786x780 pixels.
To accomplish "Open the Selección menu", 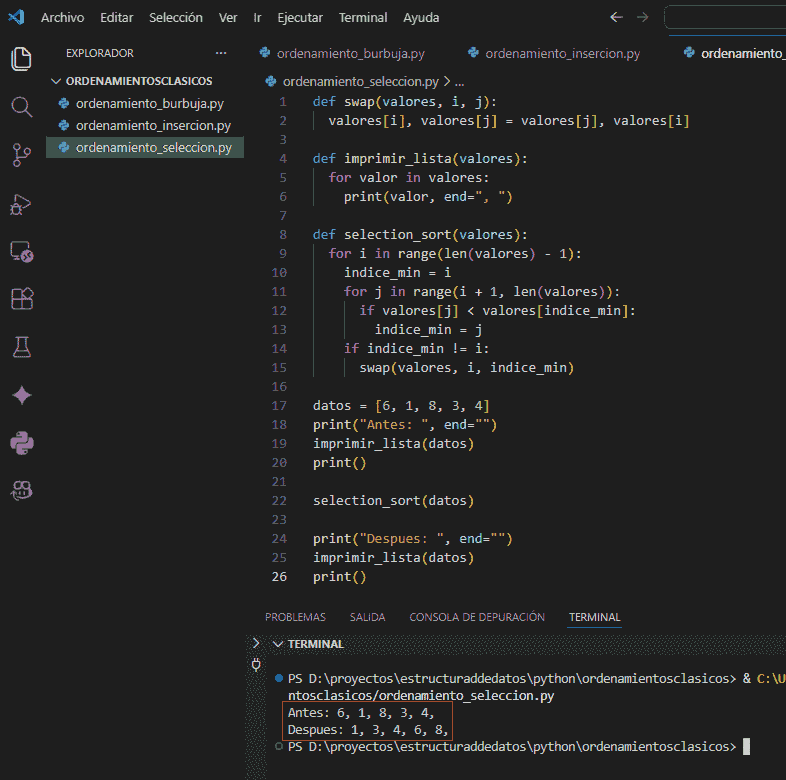I will point(176,18).
